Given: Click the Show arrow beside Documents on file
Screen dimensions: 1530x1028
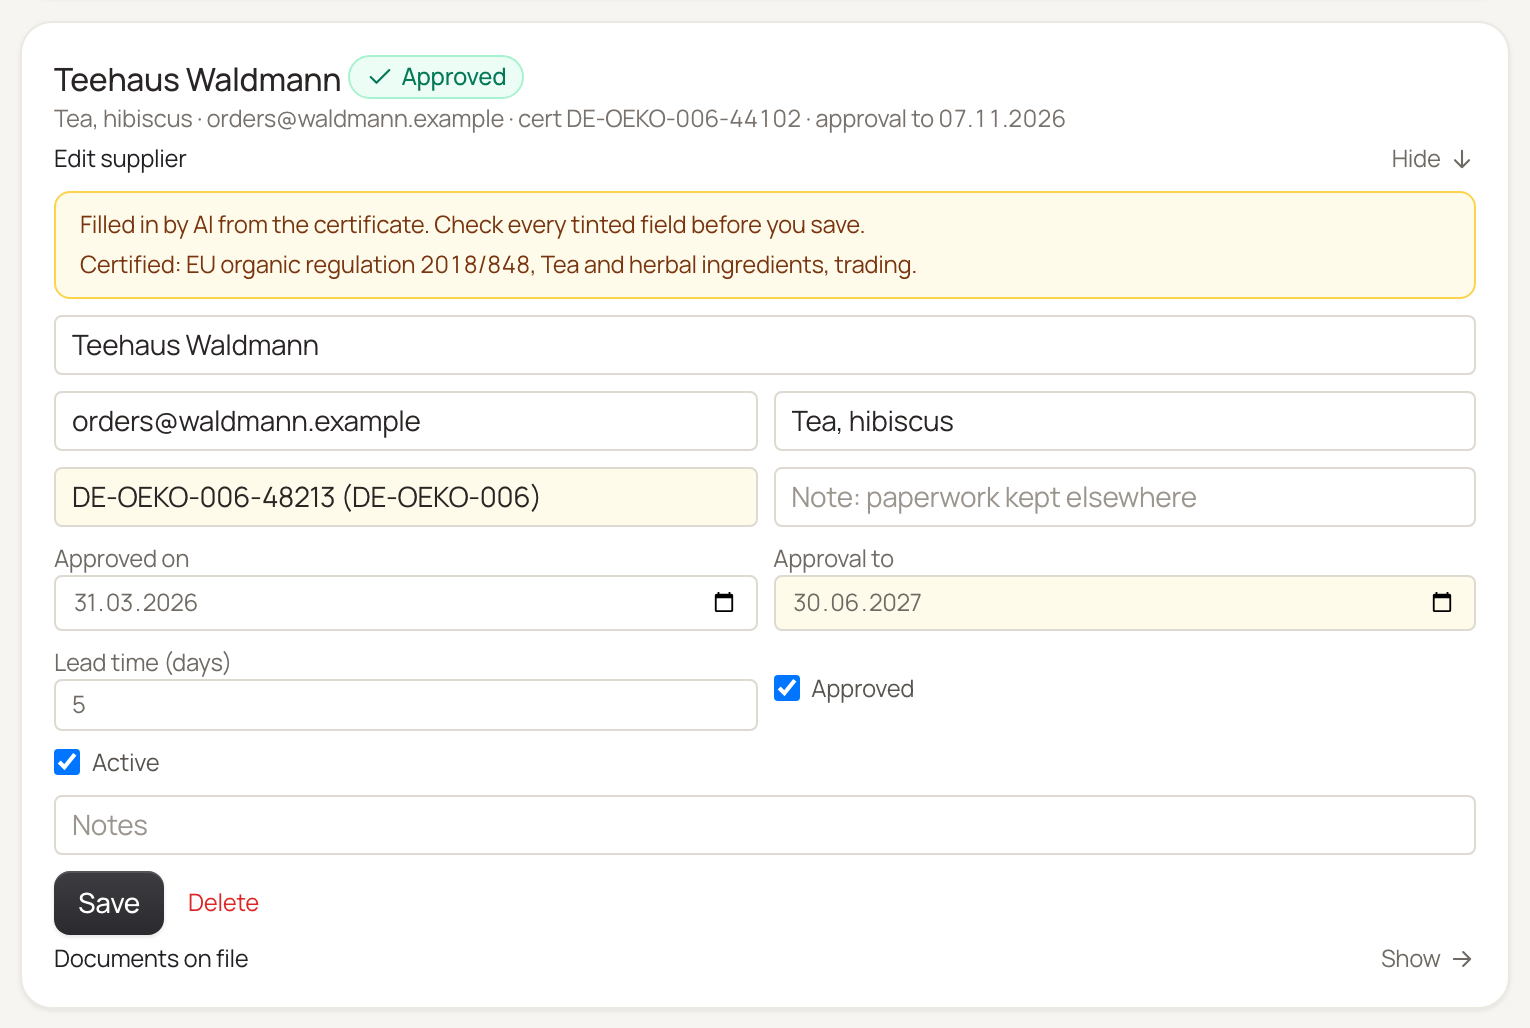Looking at the screenshot, I should click(1462, 959).
